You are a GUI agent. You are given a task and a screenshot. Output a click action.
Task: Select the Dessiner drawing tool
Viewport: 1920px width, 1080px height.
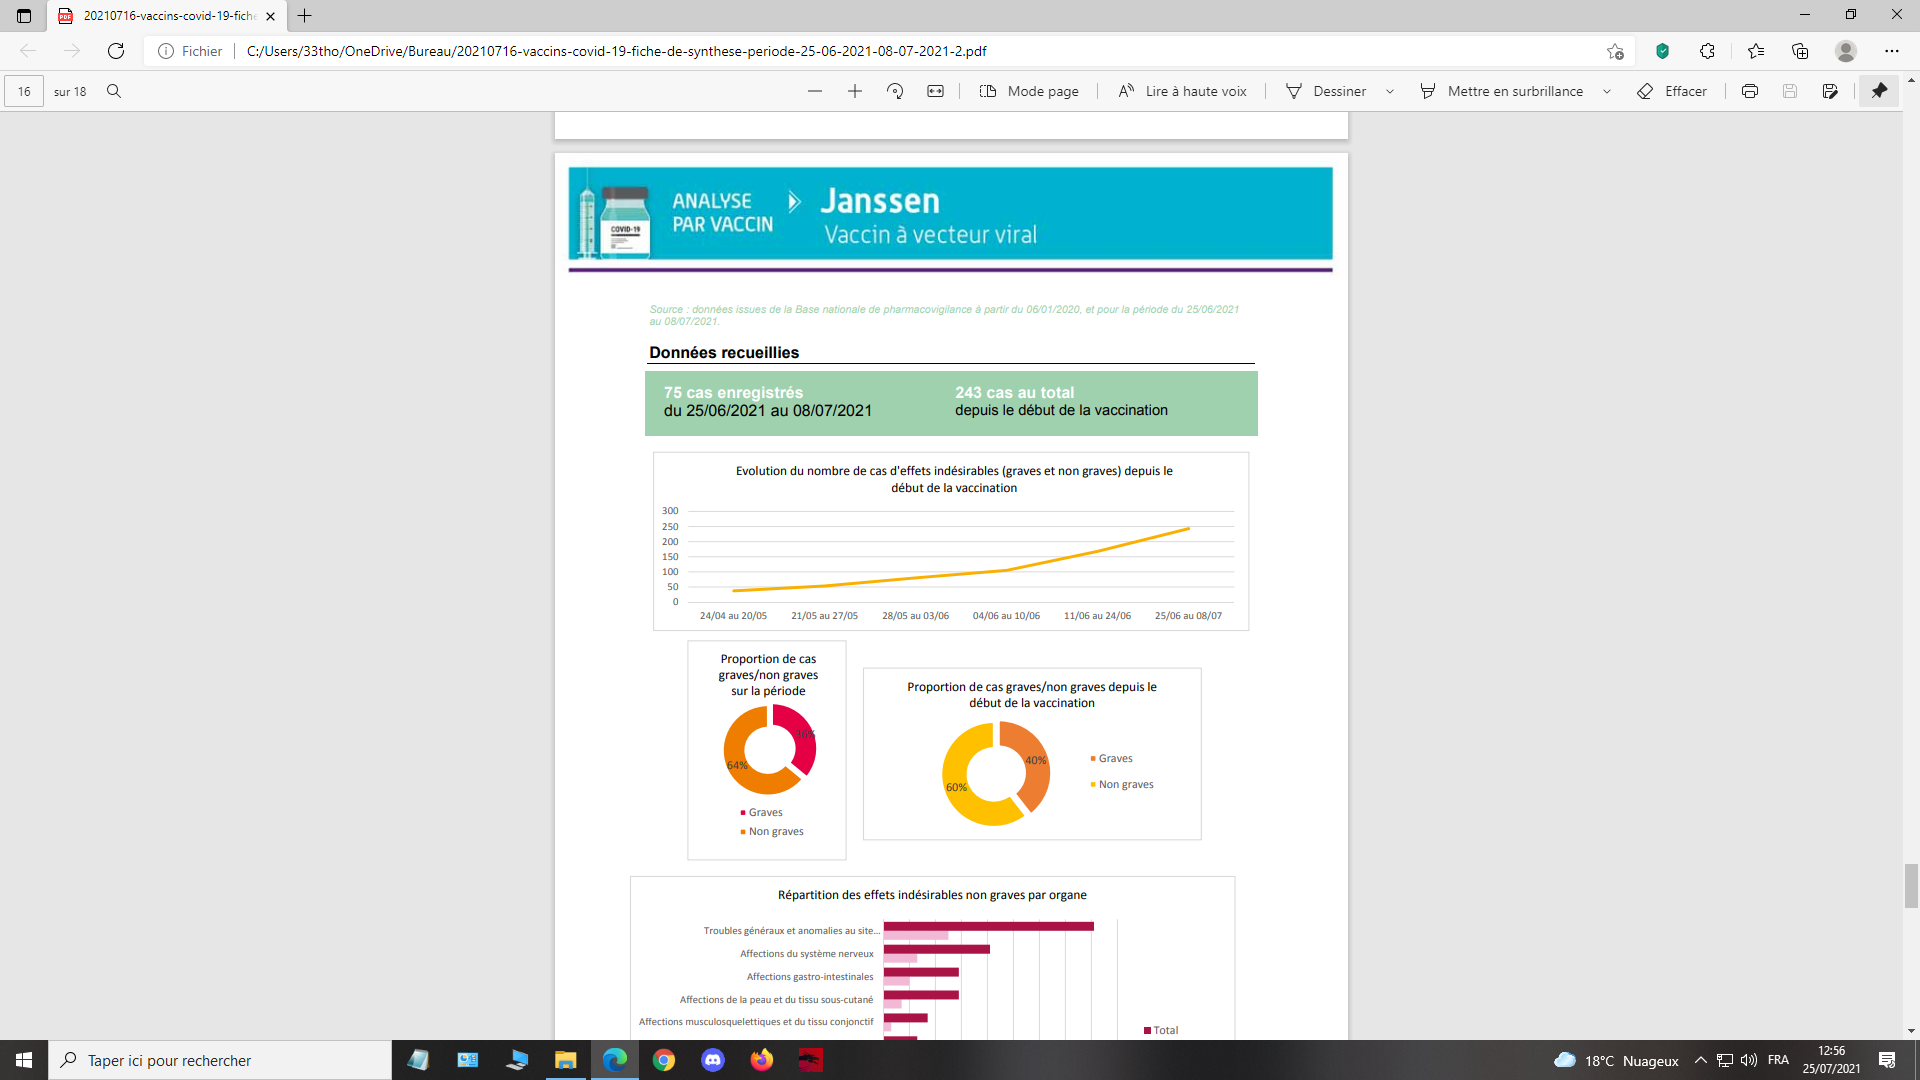1326,91
